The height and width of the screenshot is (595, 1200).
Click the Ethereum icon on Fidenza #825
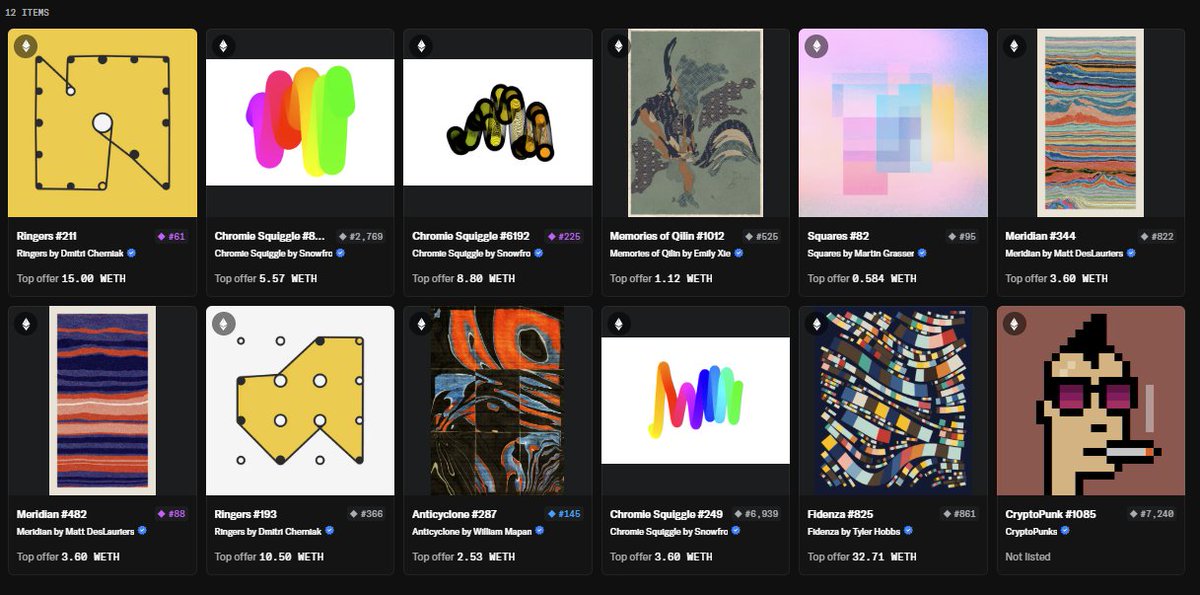[x=816, y=323]
